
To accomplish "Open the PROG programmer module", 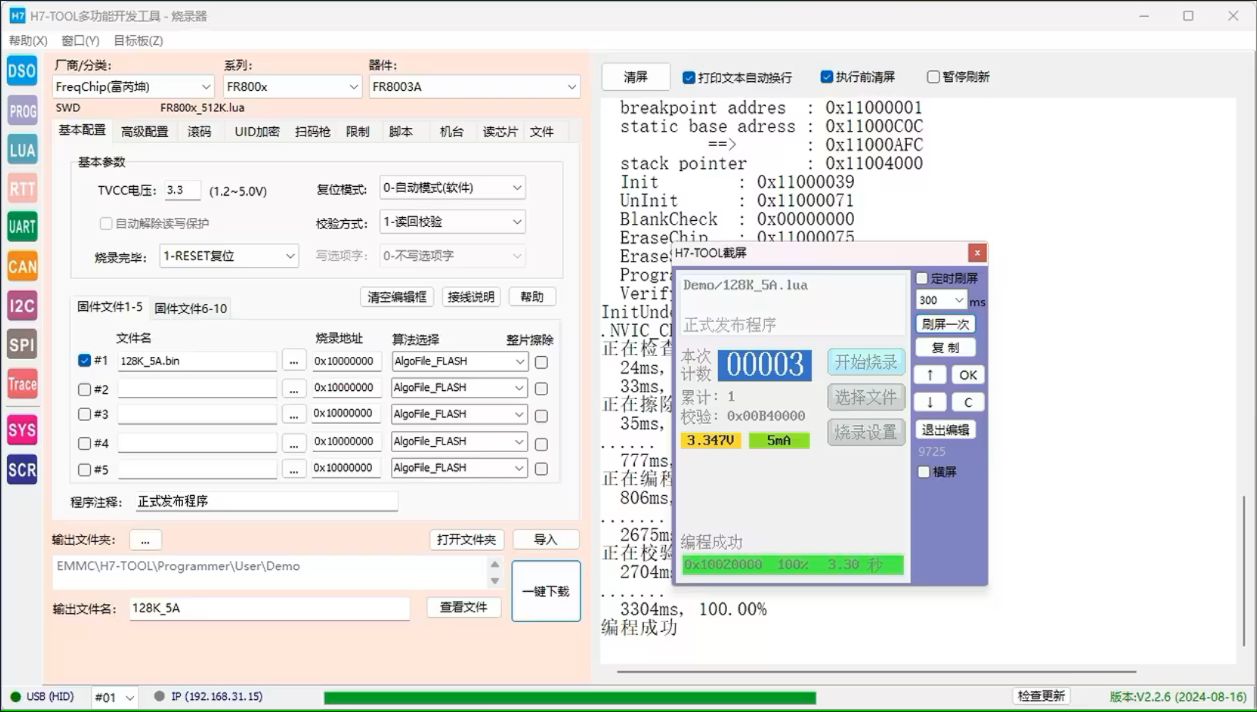I will click(x=22, y=111).
